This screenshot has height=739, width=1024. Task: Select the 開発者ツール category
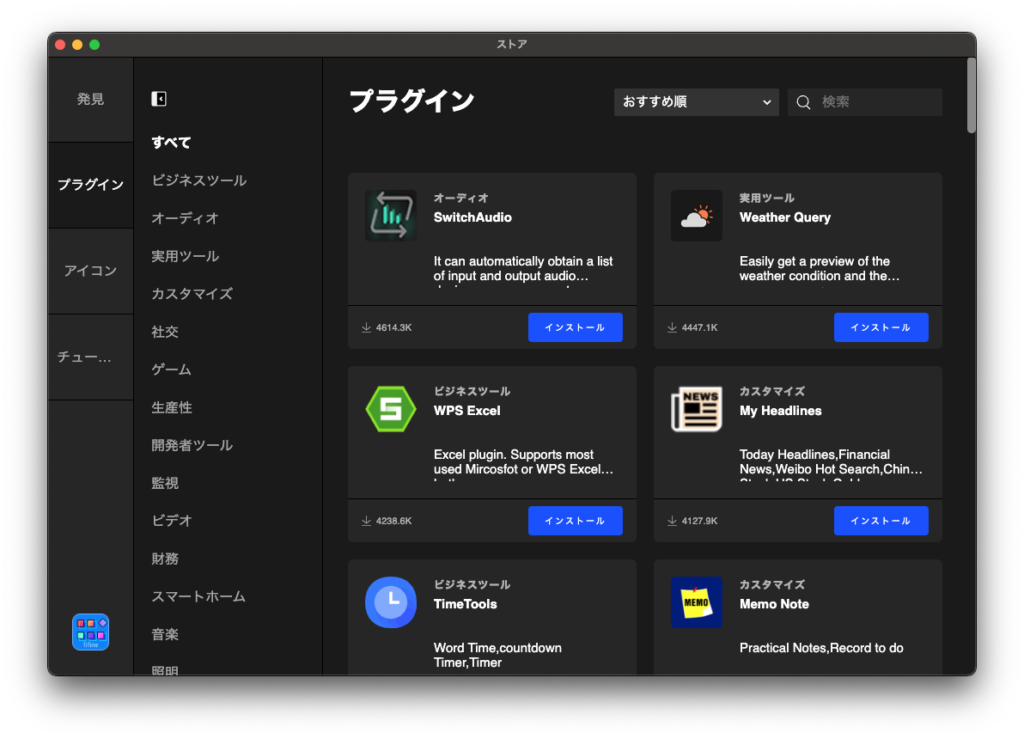[190, 445]
